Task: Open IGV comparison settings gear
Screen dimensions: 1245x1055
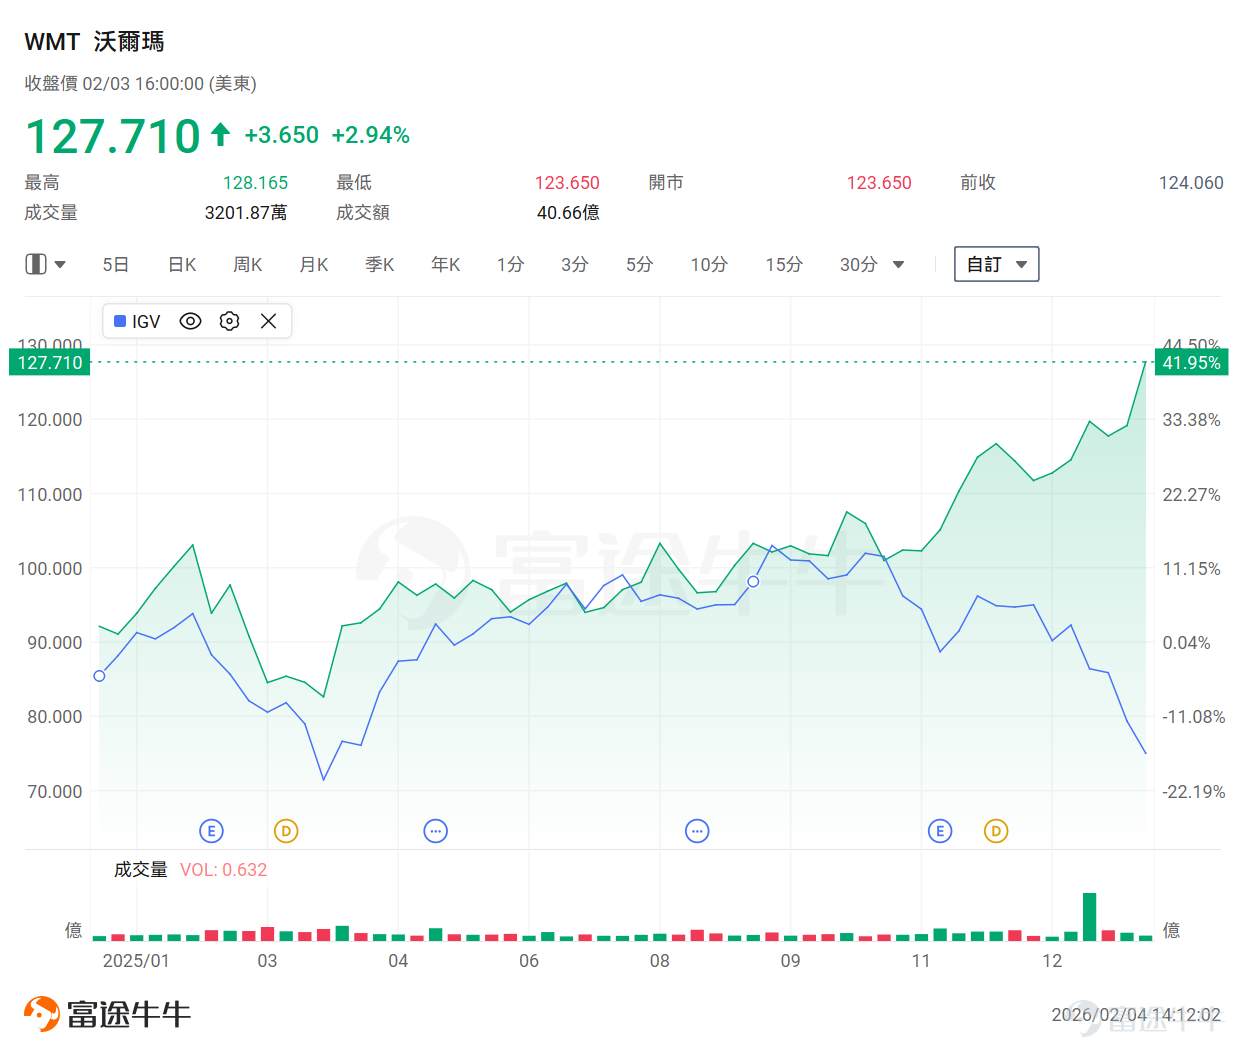Action: [x=229, y=321]
